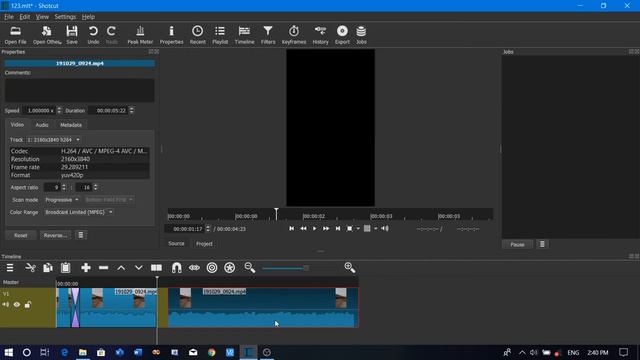
Task: Switch to the Audio properties tab
Action: click(x=42, y=125)
